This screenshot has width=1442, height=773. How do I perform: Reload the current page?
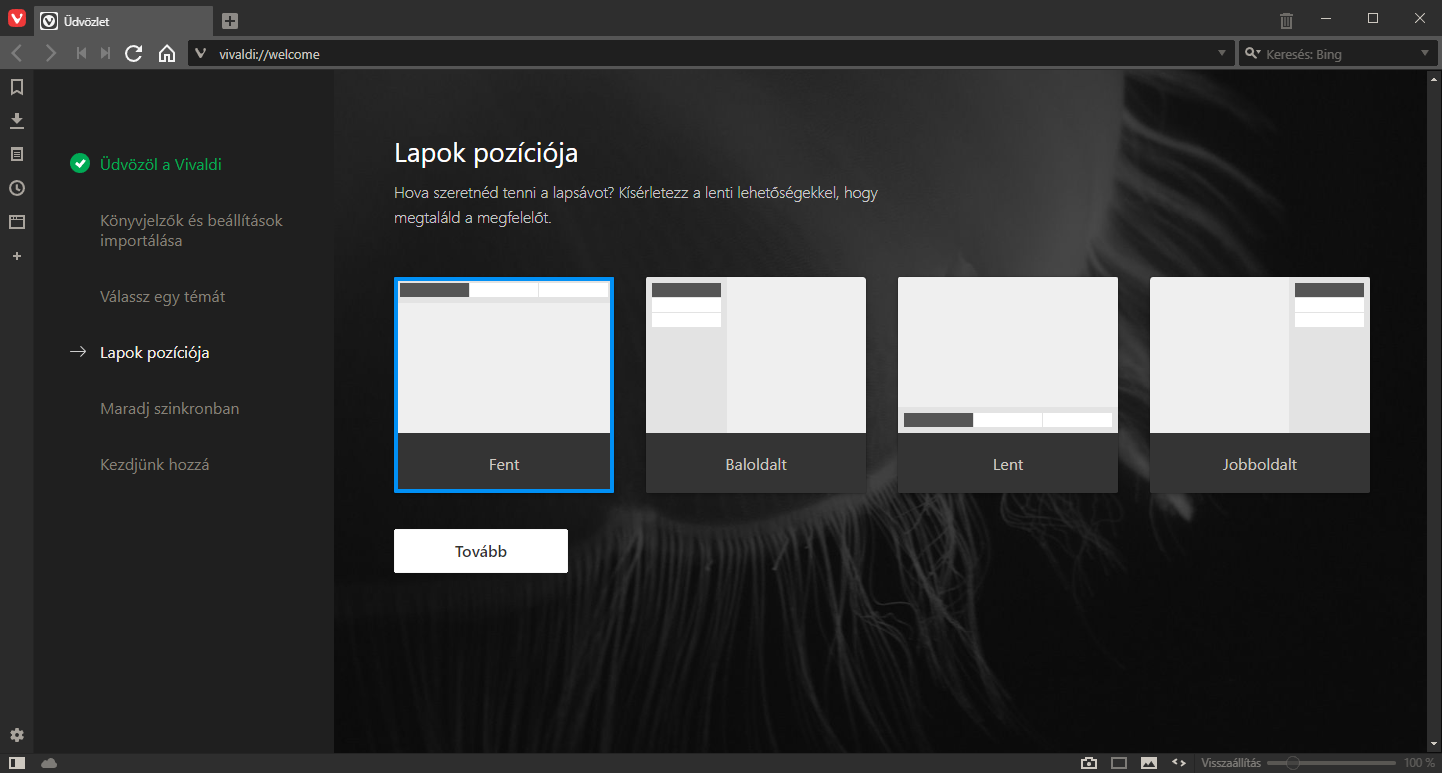(x=133, y=54)
